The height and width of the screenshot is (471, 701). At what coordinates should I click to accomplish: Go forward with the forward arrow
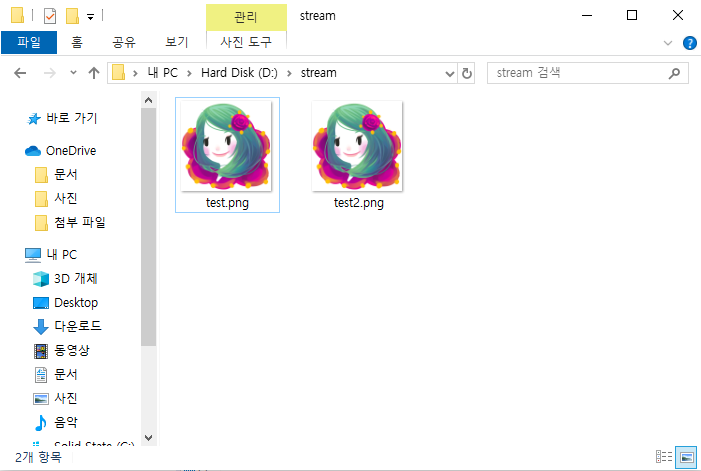(50, 73)
